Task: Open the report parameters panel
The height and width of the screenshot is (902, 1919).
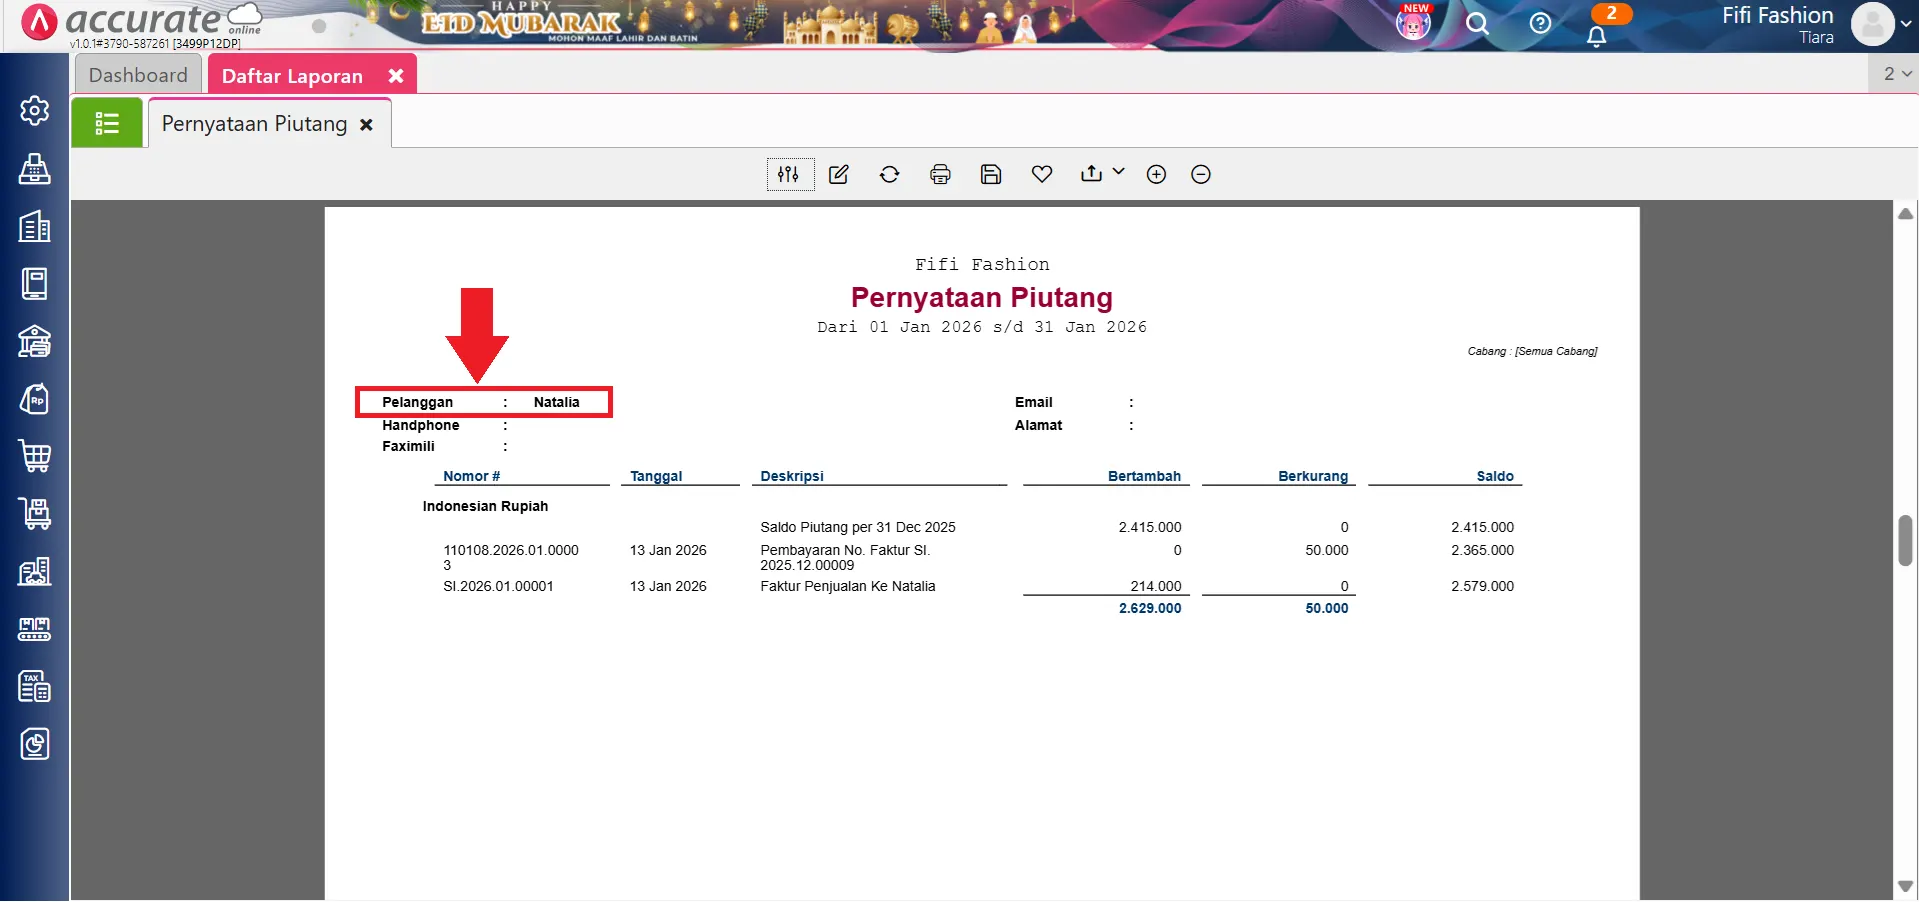Action: (789, 173)
